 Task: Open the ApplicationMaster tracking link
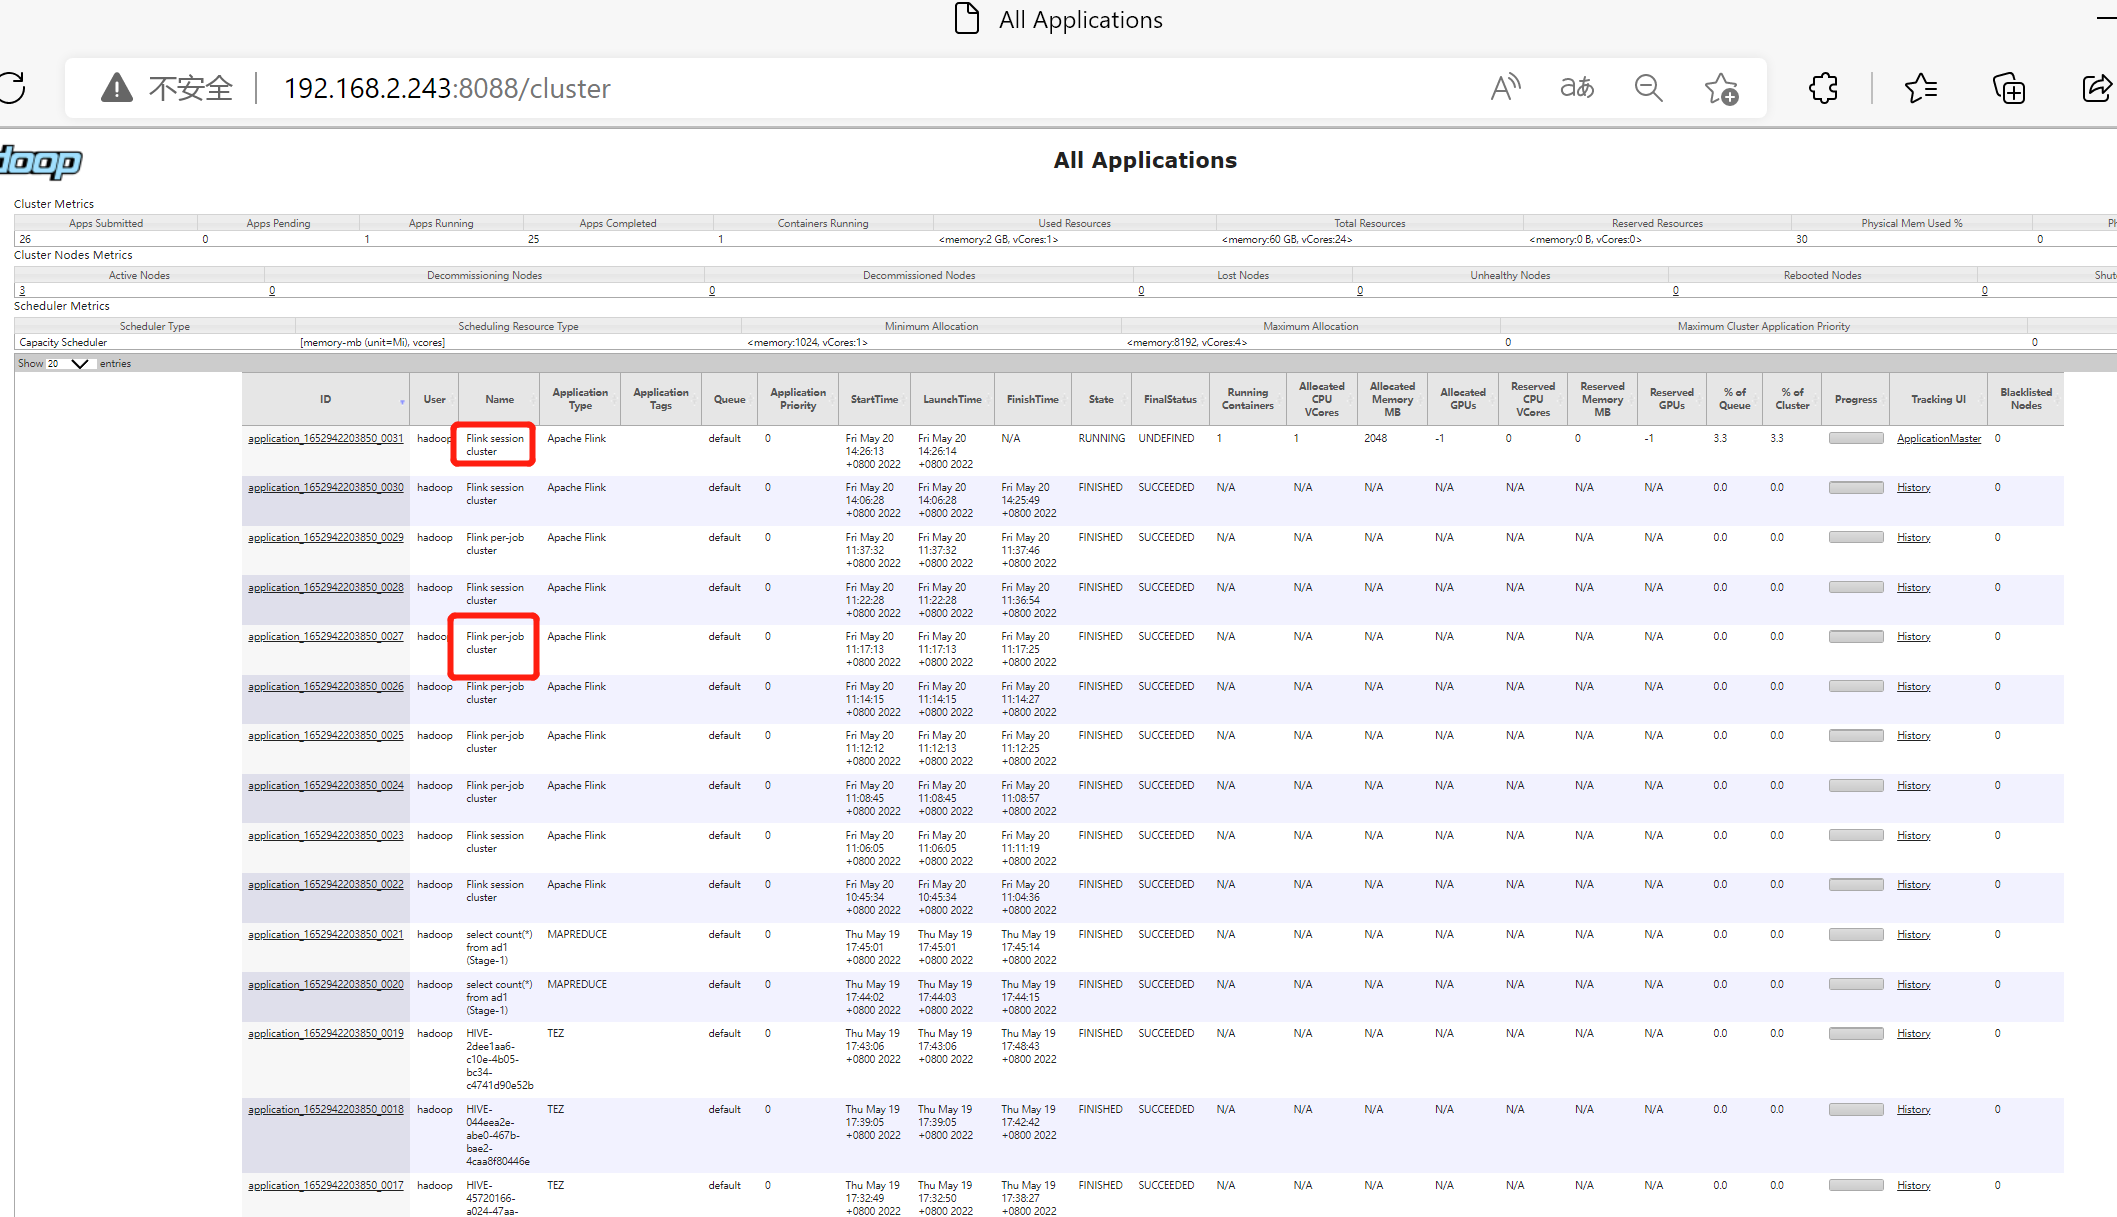pos(1938,439)
